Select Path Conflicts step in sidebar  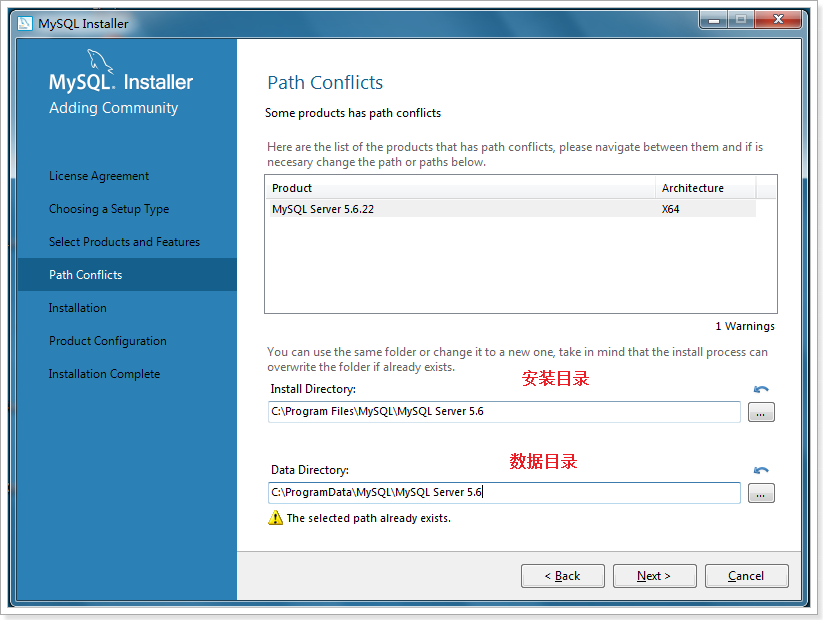(x=127, y=275)
